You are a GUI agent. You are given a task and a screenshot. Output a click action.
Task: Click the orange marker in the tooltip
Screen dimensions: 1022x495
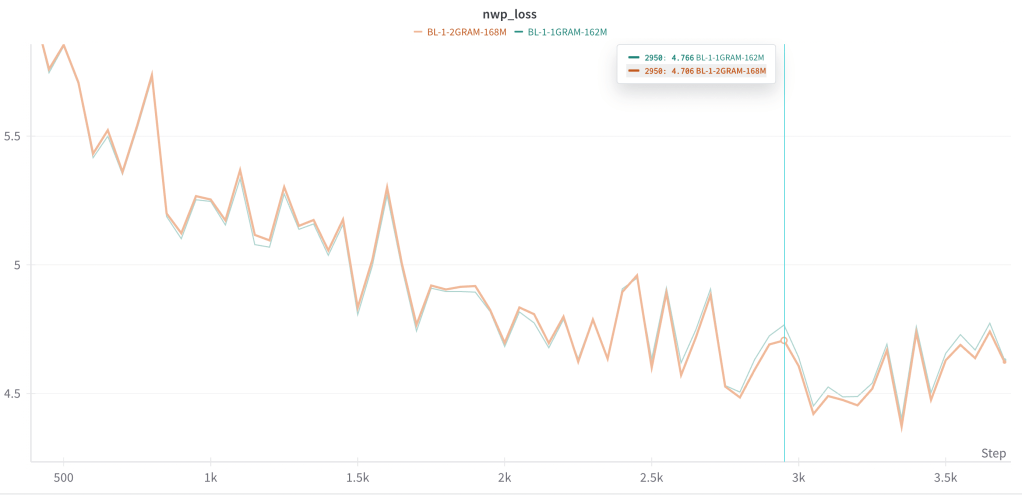tap(632, 71)
